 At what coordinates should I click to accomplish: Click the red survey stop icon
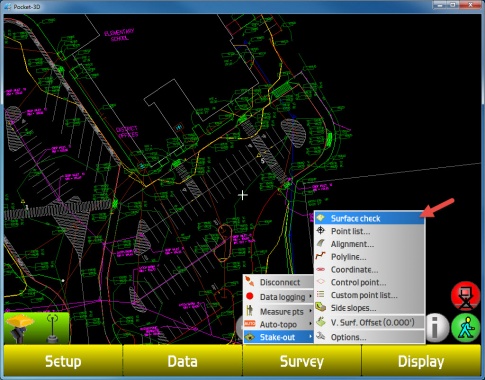pyautogui.click(x=466, y=296)
